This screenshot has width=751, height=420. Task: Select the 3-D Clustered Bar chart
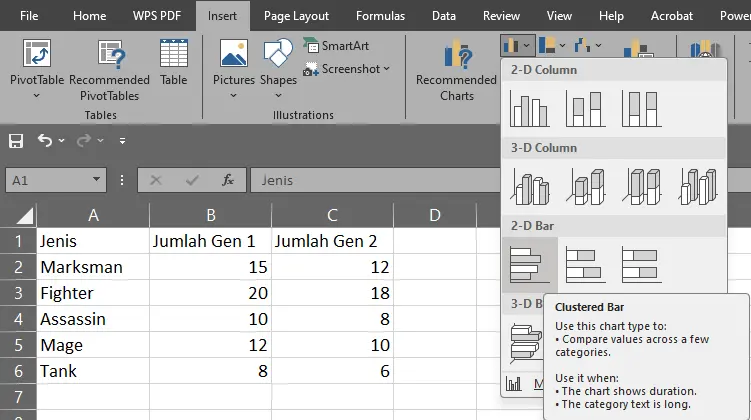click(526, 343)
